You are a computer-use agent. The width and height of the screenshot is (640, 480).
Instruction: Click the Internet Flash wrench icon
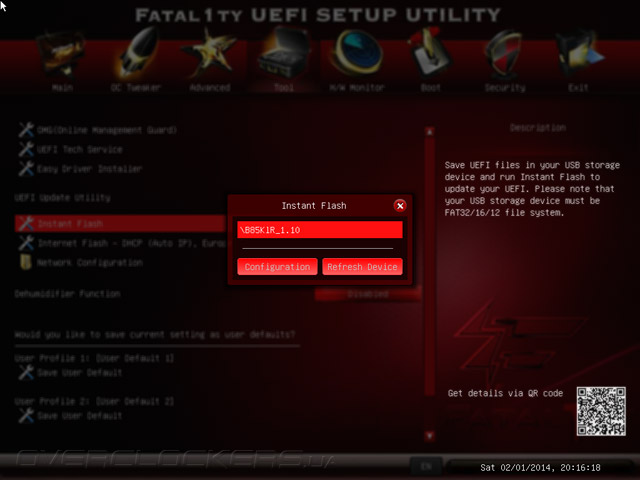(26, 243)
